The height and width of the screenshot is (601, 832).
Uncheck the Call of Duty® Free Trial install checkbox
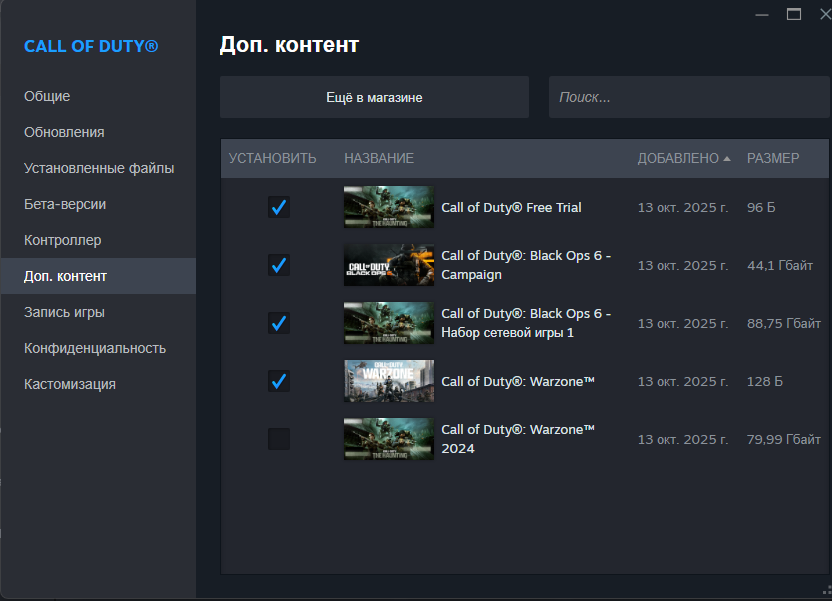[279, 207]
